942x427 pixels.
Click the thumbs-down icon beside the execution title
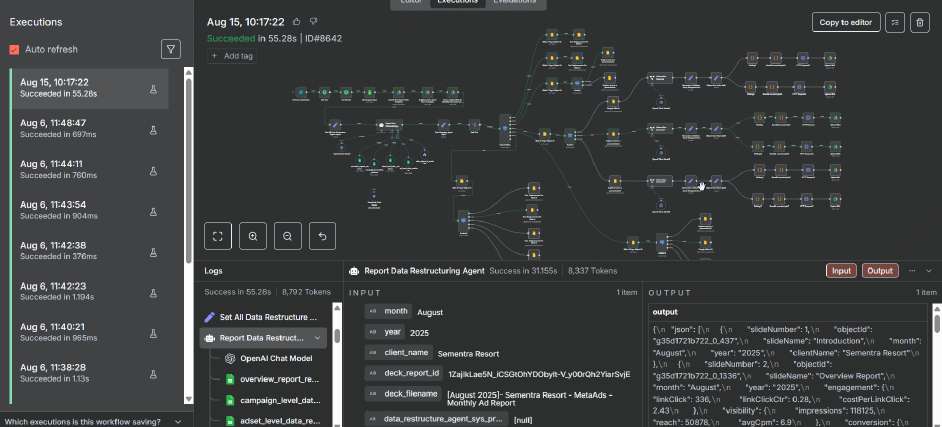coord(313,22)
